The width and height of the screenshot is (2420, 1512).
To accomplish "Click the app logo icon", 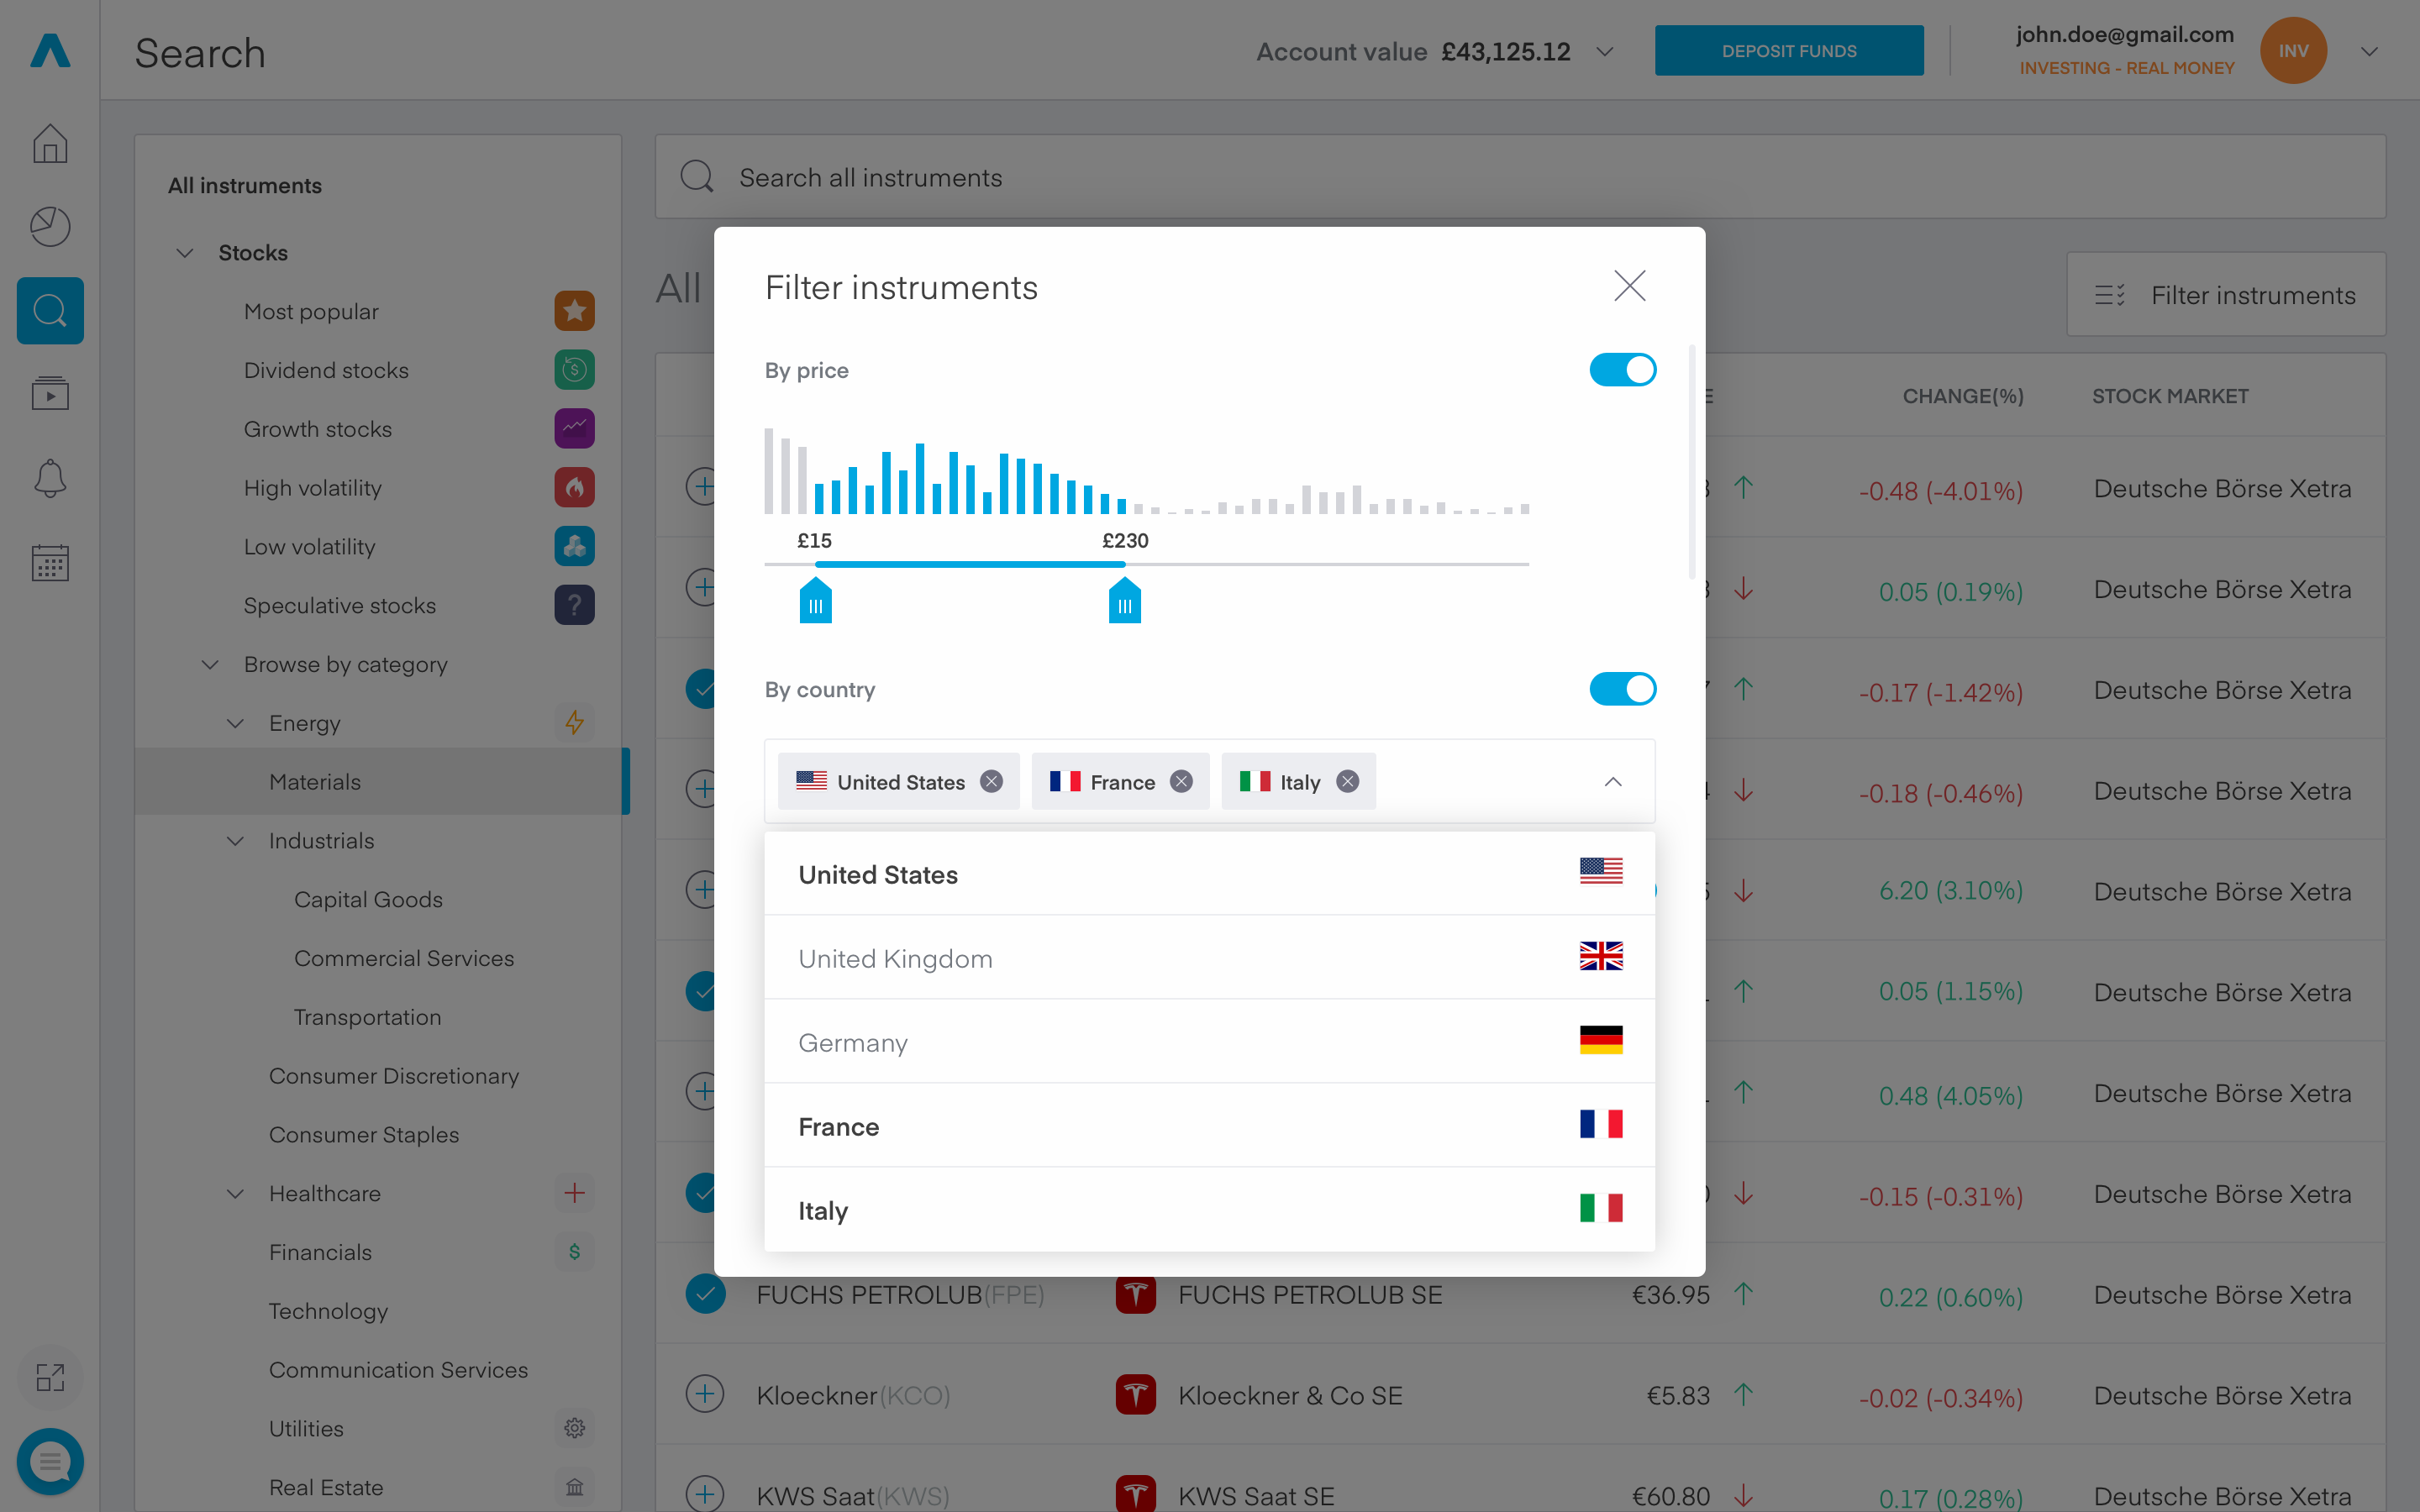I will (50, 50).
